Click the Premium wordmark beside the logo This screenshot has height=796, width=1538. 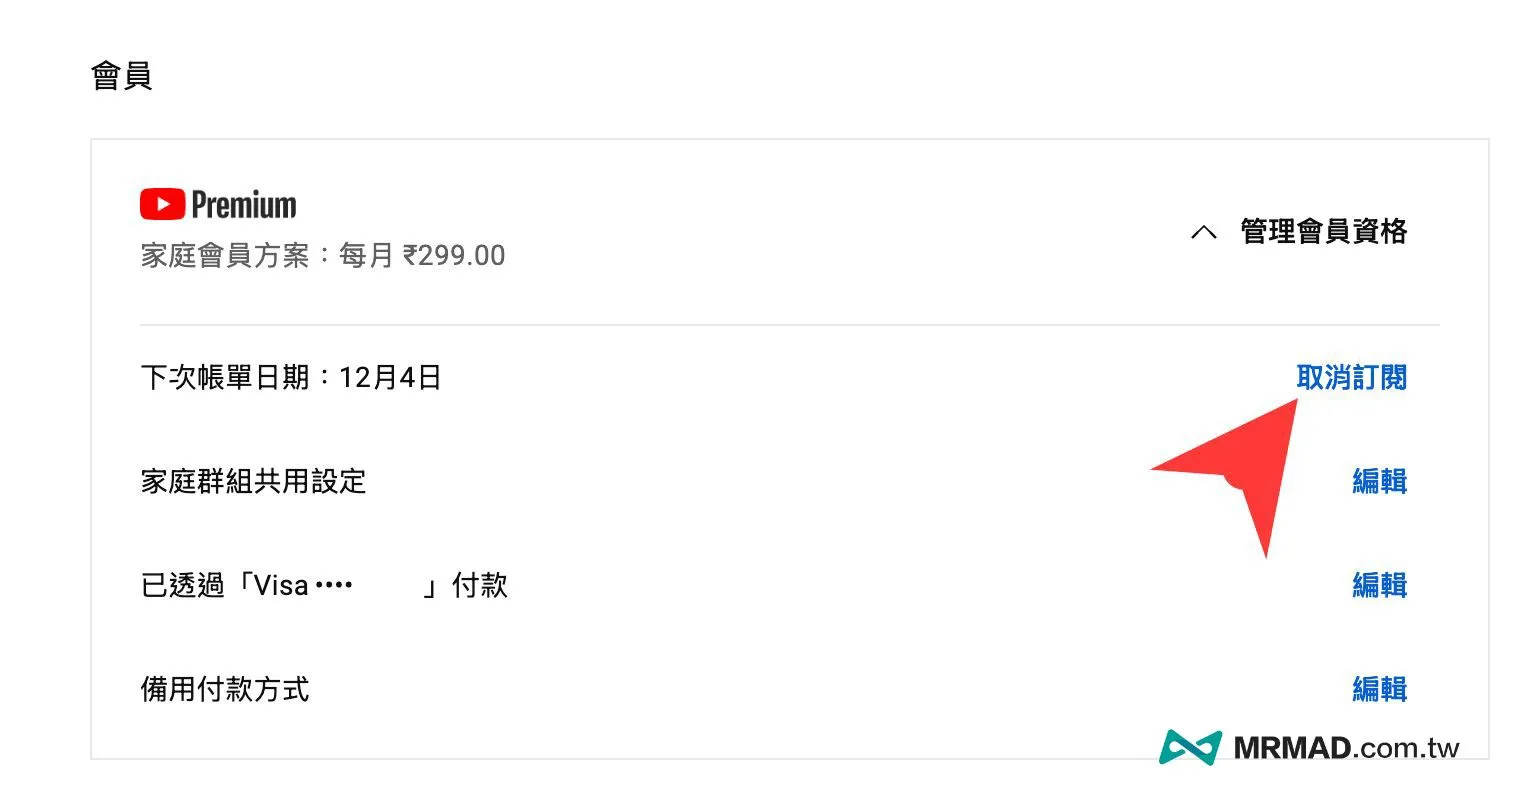244,205
